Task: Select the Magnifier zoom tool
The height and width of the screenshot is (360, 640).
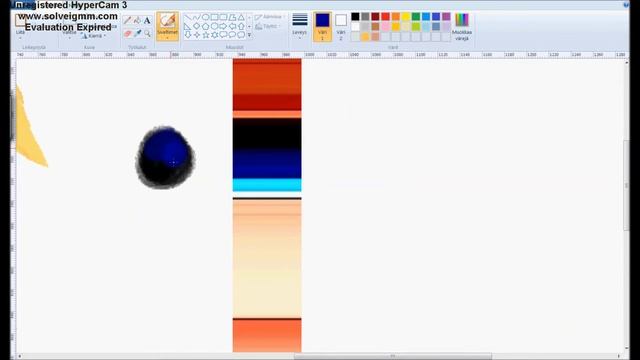Action: [147, 33]
